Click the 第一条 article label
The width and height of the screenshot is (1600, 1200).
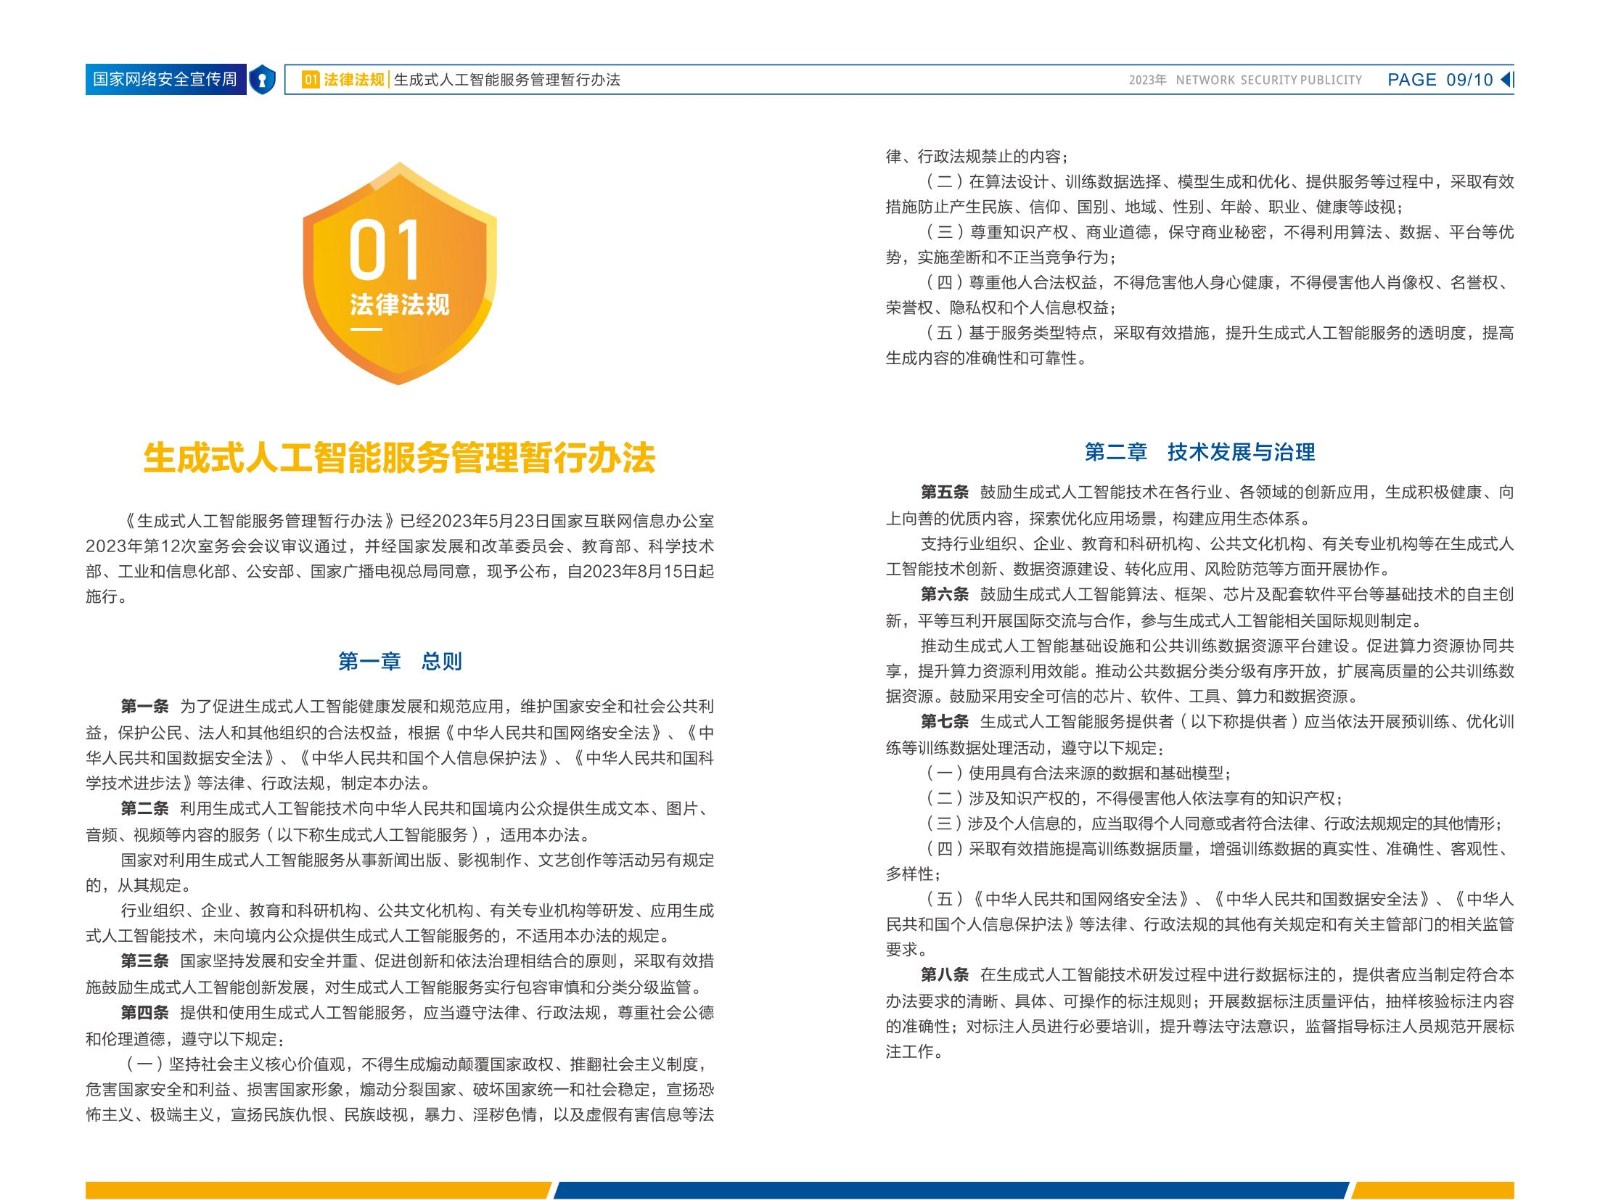click(145, 707)
